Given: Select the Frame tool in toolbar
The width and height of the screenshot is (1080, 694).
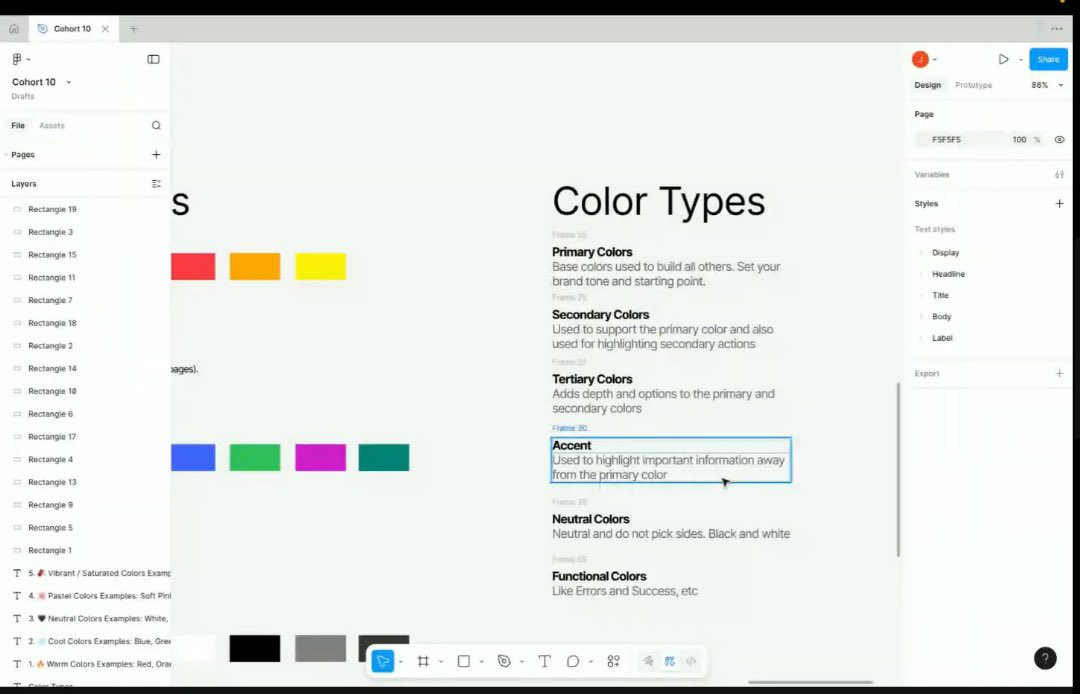Looking at the screenshot, I should pos(424,662).
